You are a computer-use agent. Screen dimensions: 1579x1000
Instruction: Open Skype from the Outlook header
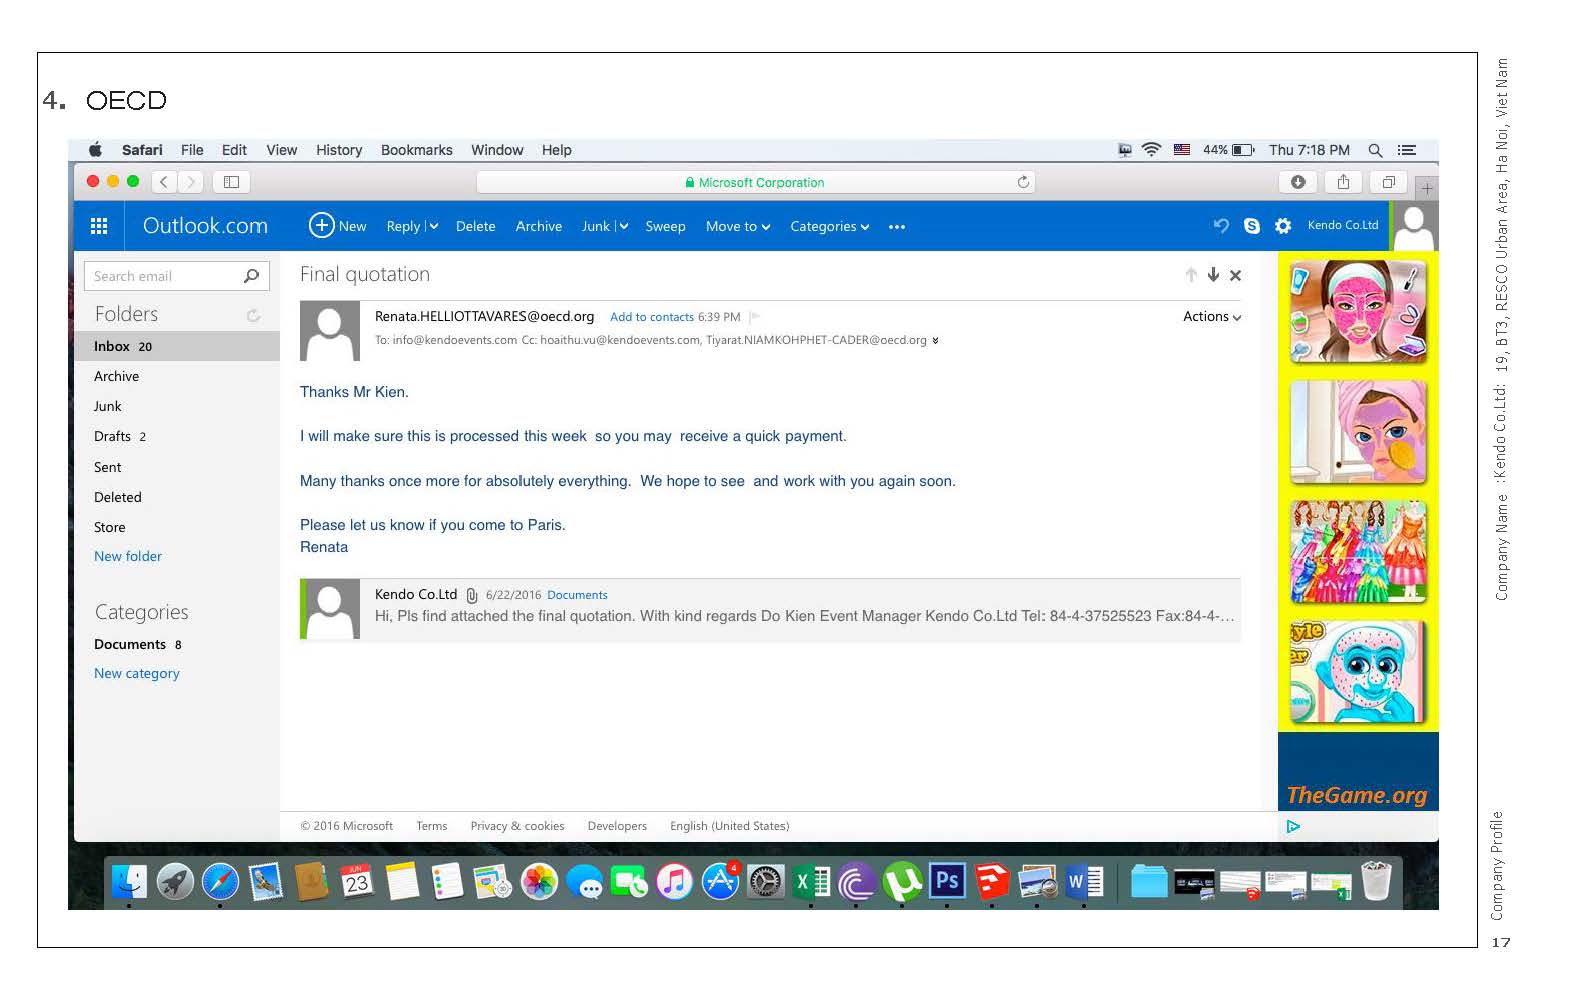tap(1252, 226)
